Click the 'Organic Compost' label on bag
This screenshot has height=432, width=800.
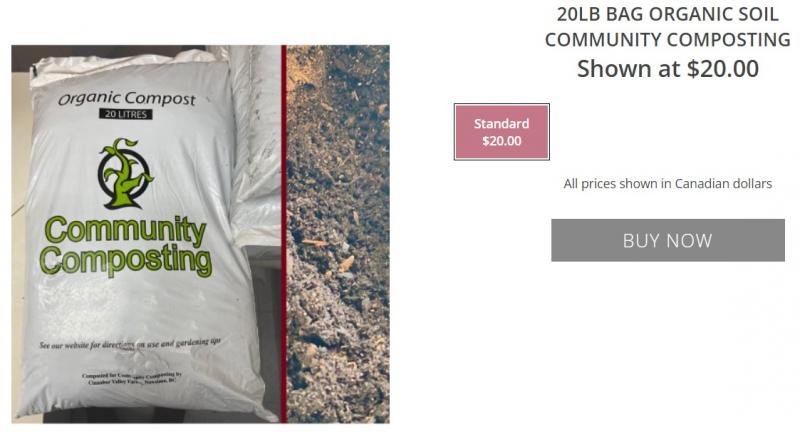tap(127, 98)
